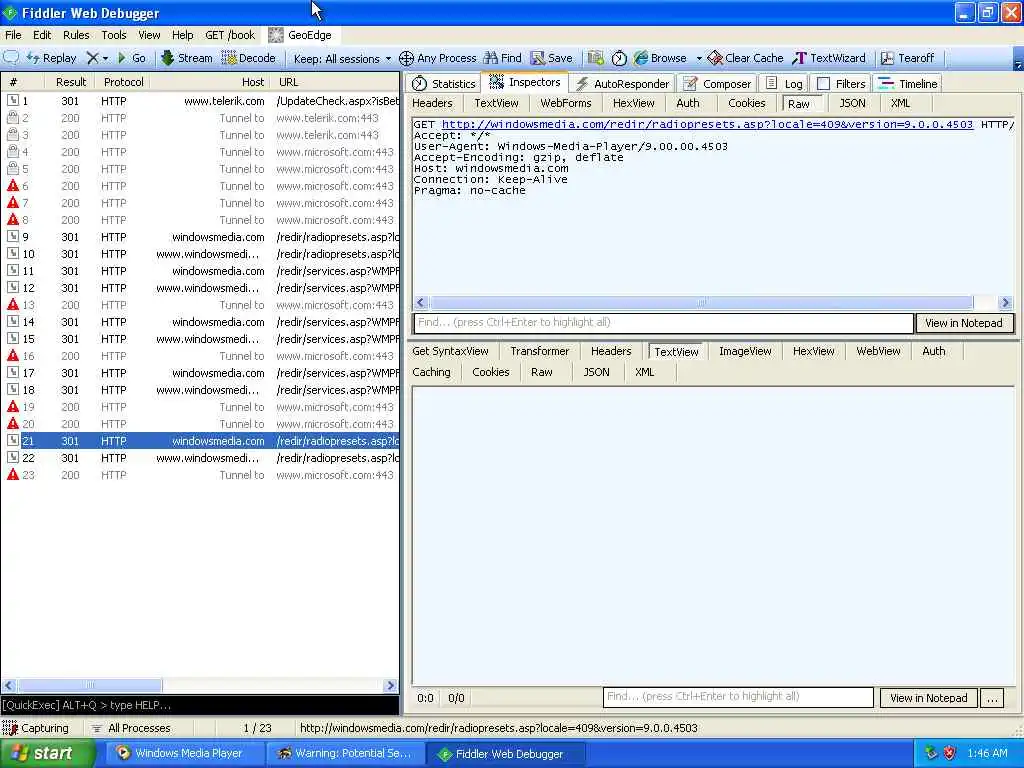Switch to the AutoResponder tab
The height and width of the screenshot is (768, 1024).
click(x=622, y=84)
